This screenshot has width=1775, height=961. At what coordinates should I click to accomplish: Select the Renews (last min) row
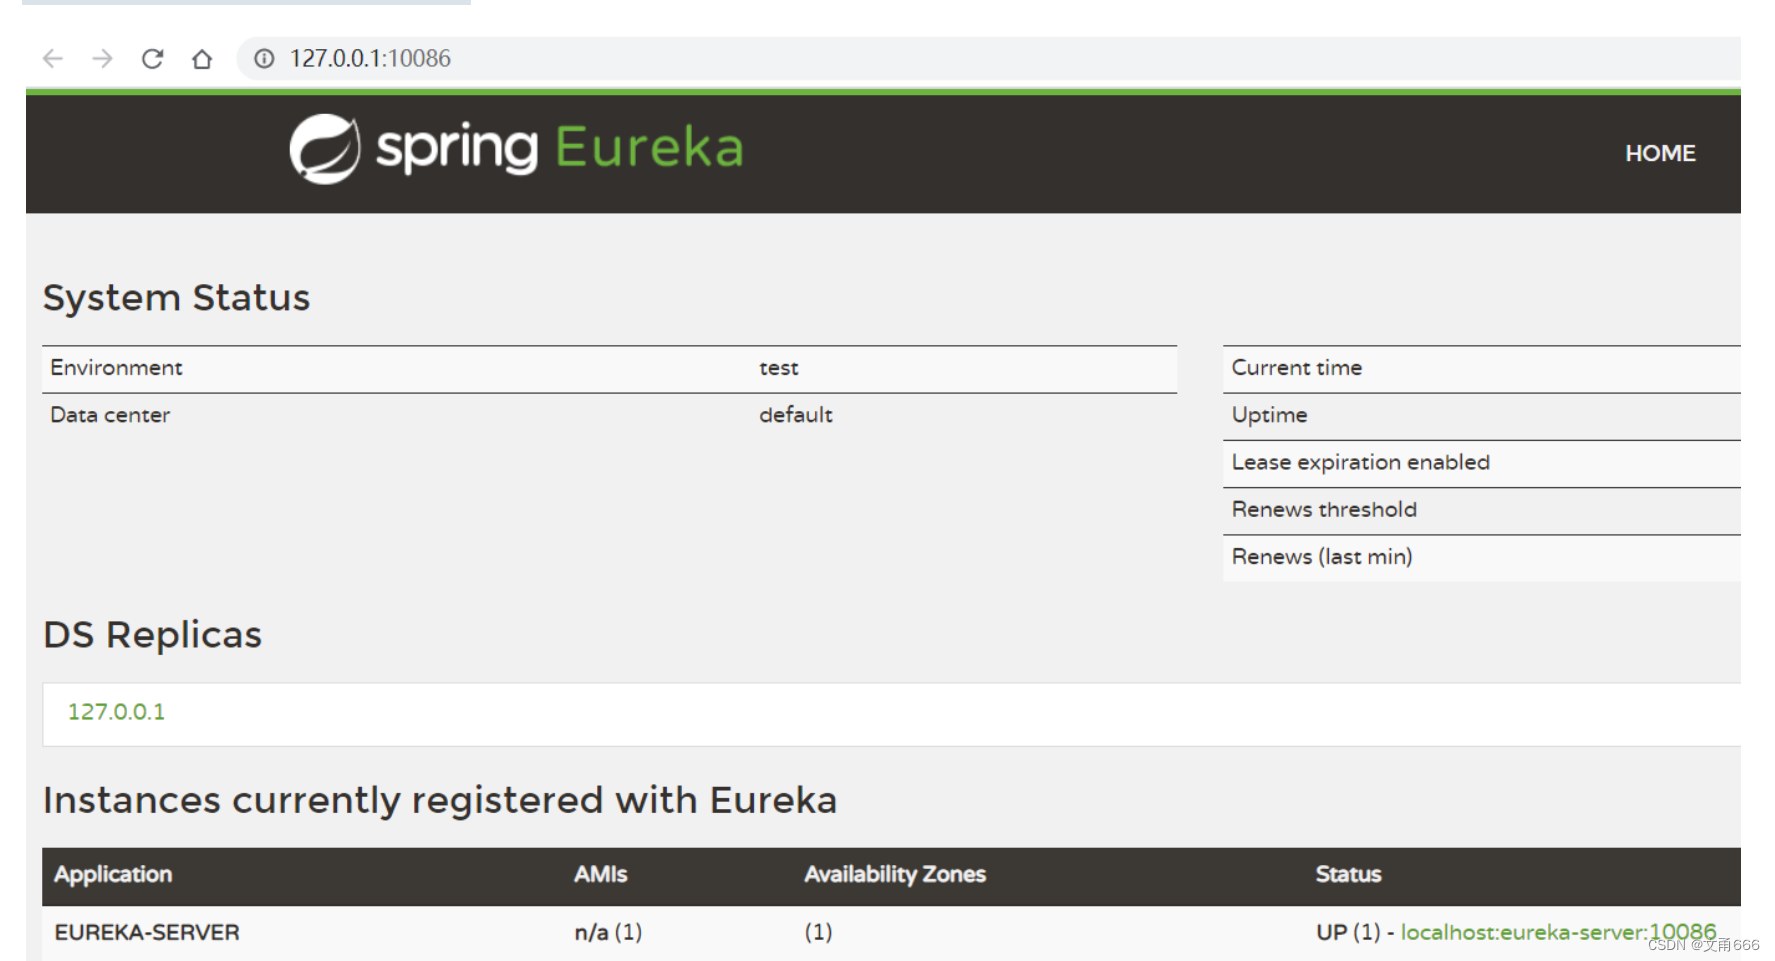(x=1481, y=558)
